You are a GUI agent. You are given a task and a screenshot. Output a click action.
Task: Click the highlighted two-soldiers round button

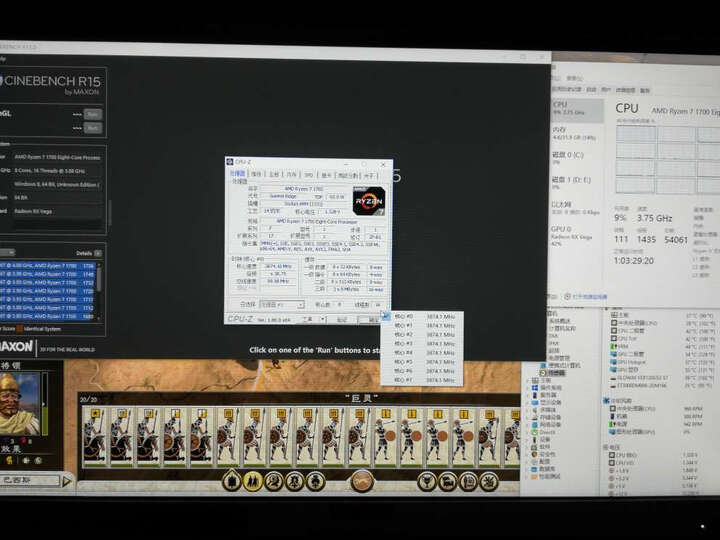253,482
